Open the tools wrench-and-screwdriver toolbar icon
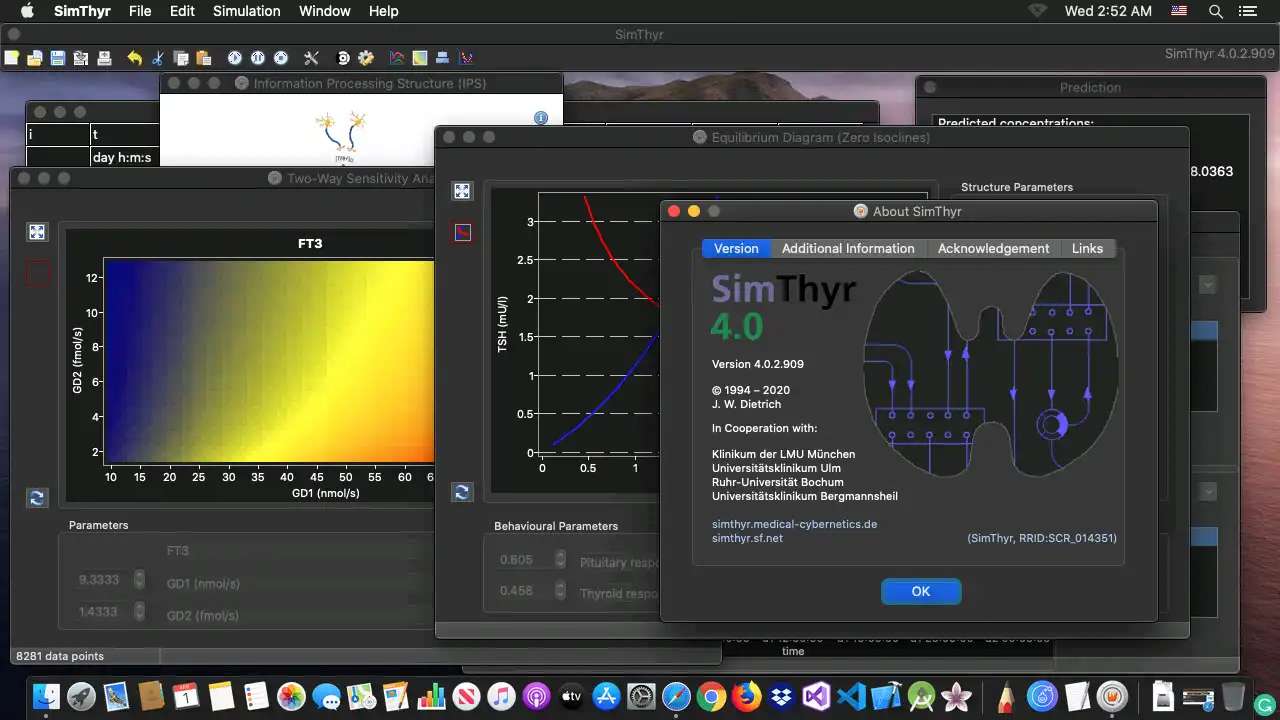The height and width of the screenshot is (720, 1280). pos(311,58)
